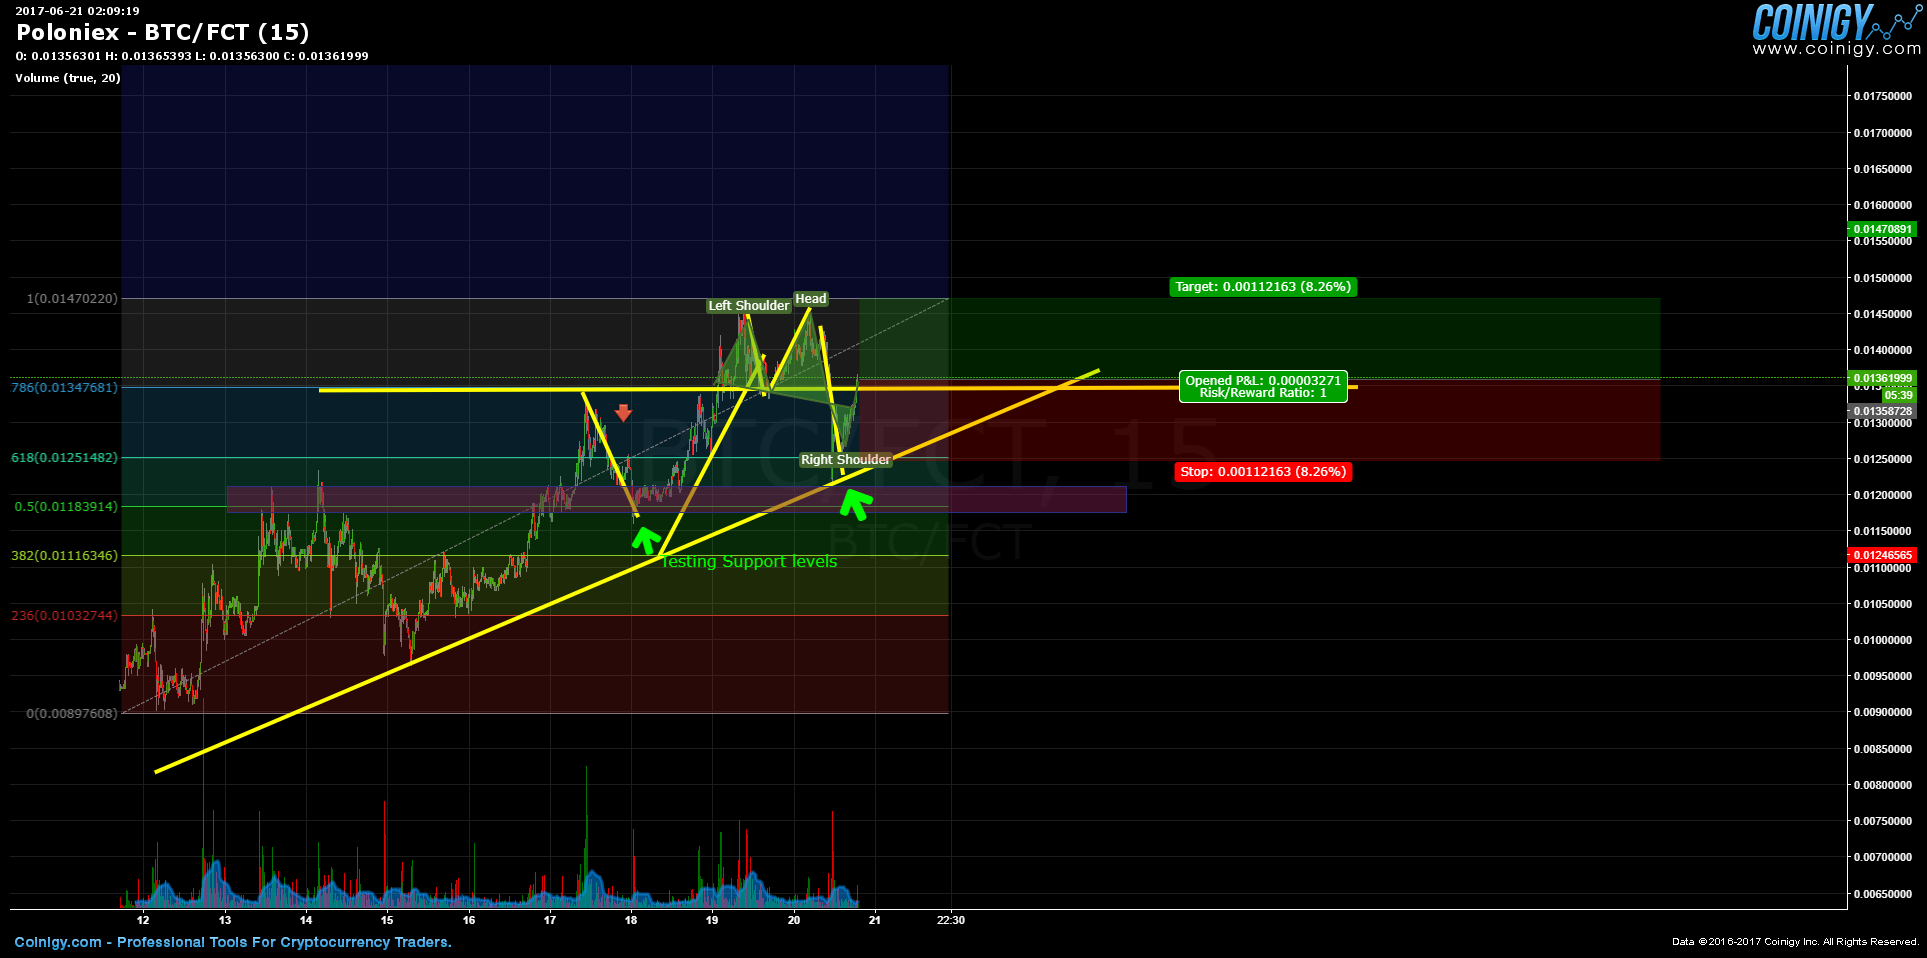The height and width of the screenshot is (958, 1927).
Task: Click the red down arrow annotation
Action: click(x=623, y=412)
